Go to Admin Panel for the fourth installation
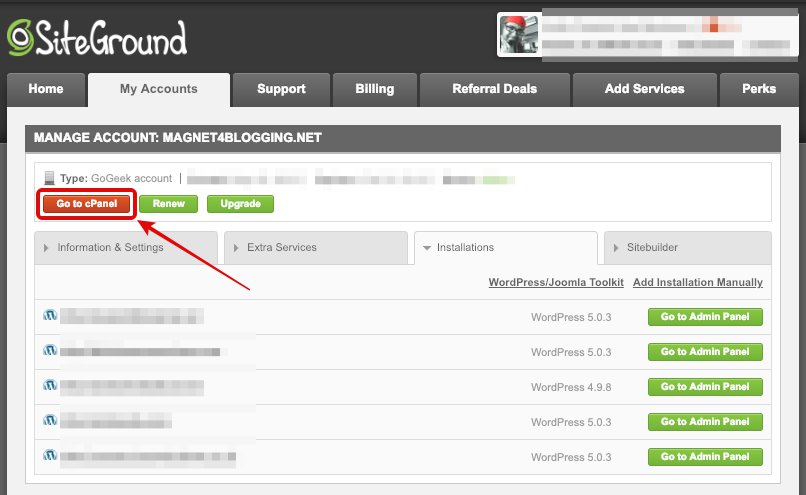The height and width of the screenshot is (495, 806). 705,421
